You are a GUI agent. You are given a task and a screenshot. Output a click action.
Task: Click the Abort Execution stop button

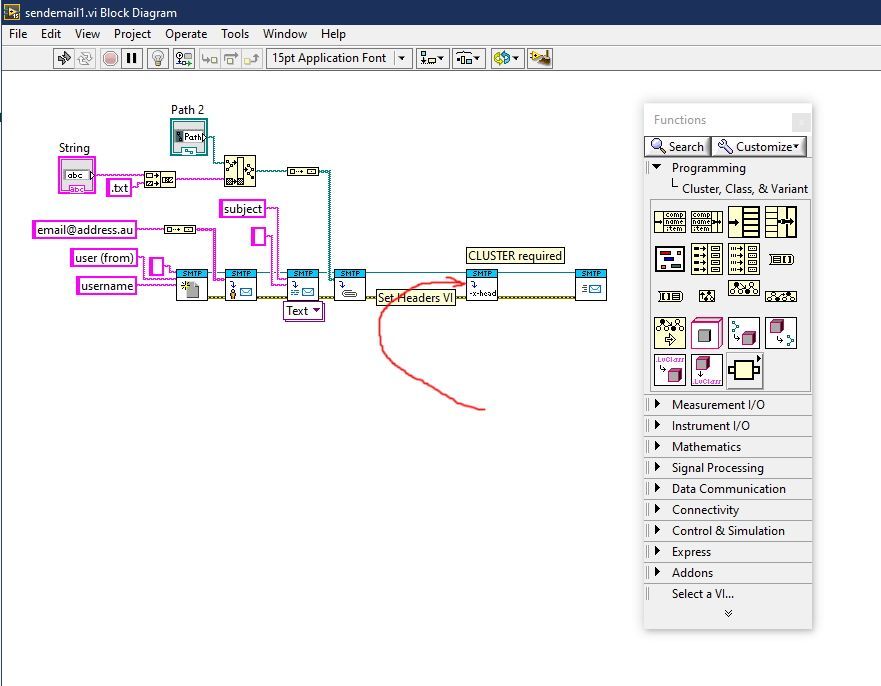110,58
